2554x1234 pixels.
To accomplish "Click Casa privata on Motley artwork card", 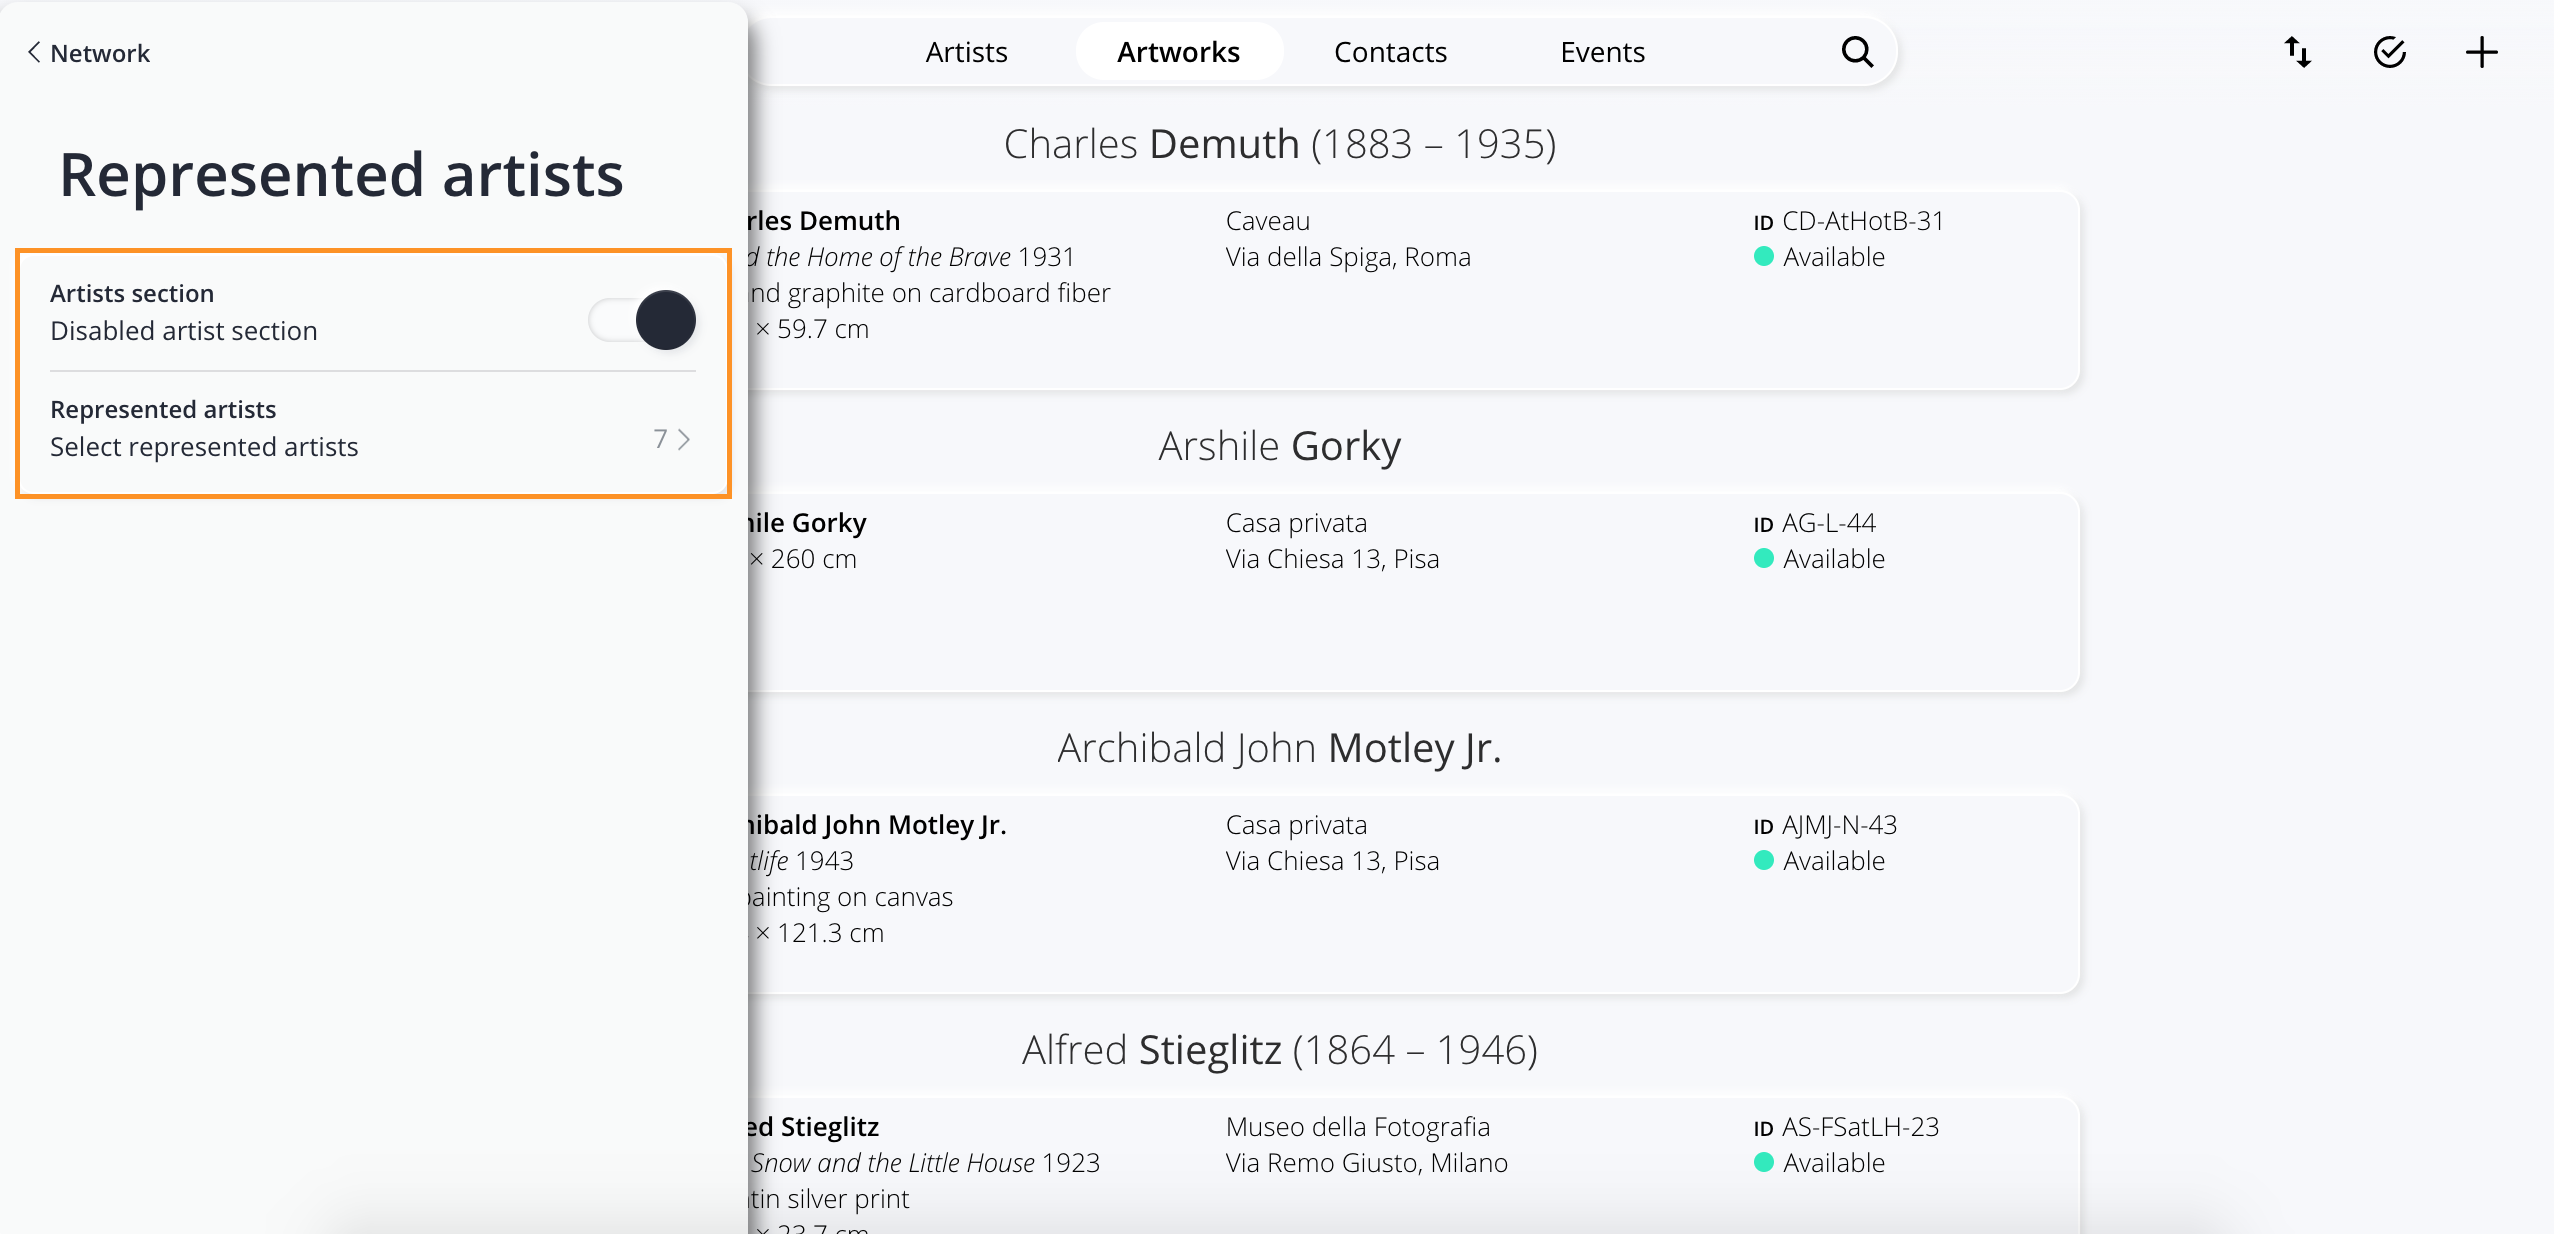I will (1296, 825).
